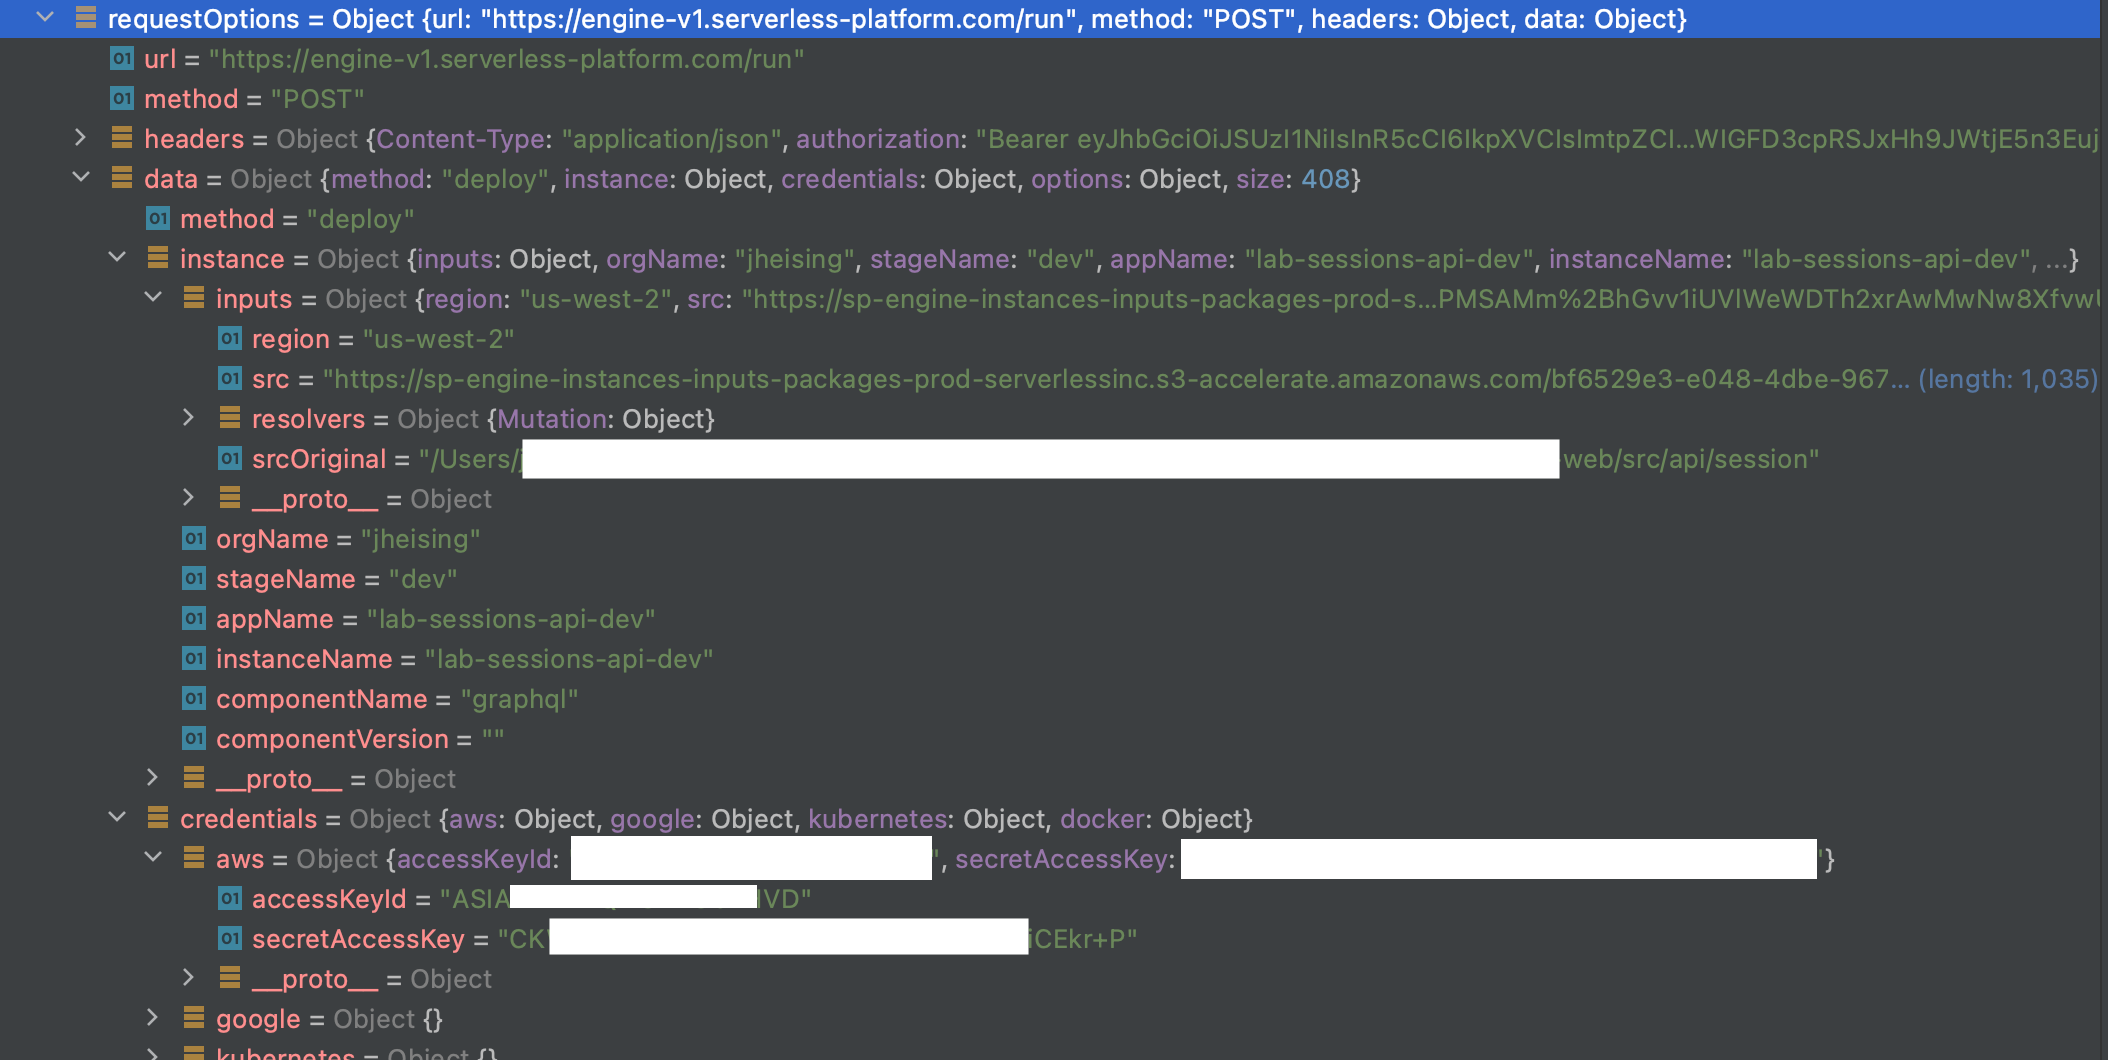Collapse the instance object node

click(117, 258)
